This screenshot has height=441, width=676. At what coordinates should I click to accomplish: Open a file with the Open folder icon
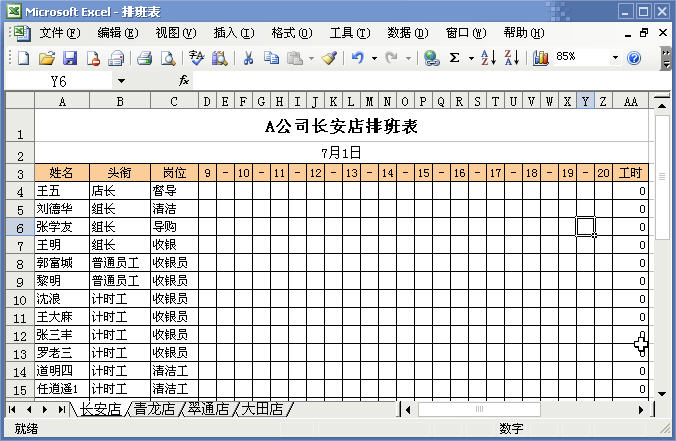click(x=47, y=58)
